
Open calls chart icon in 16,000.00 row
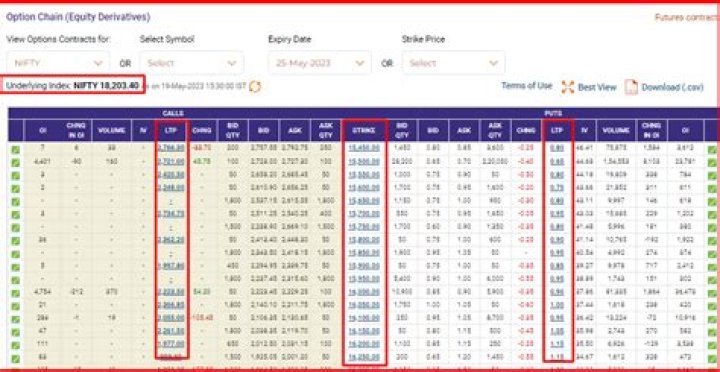(x=16, y=293)
